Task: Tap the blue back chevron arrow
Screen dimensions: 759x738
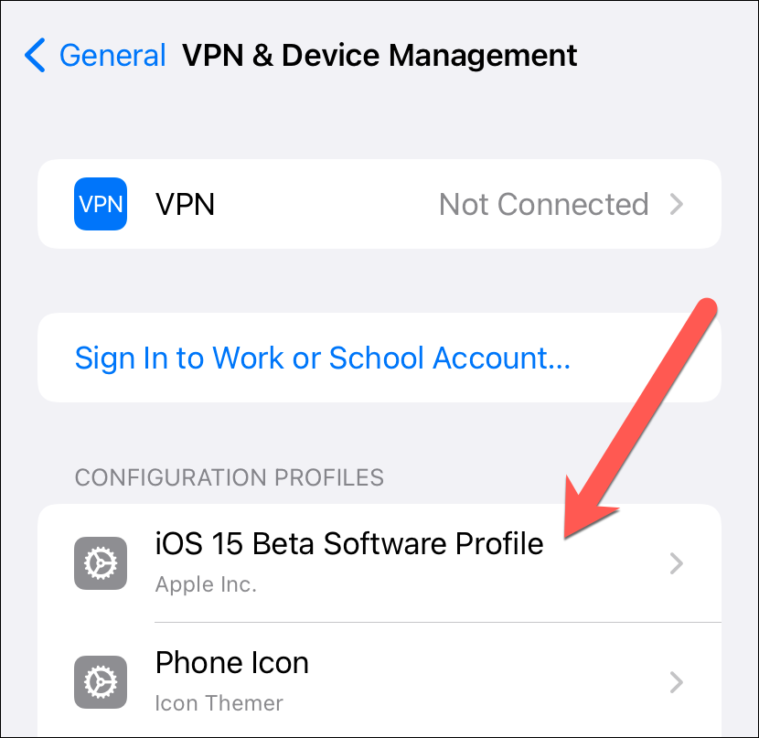Action: (x=35, y=55)
